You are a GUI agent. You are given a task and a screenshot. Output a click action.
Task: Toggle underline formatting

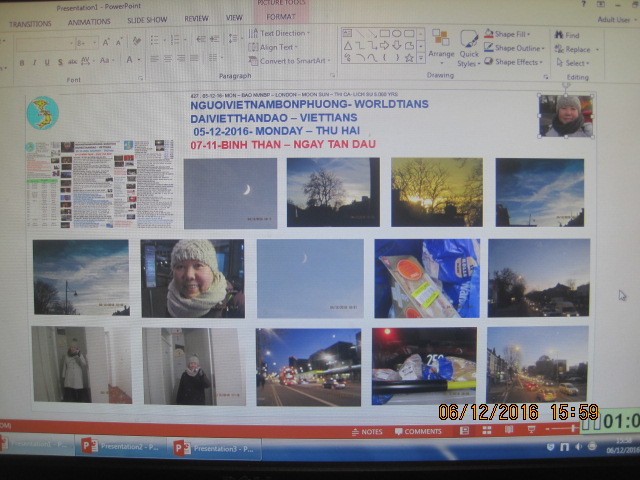pos(47,62)
